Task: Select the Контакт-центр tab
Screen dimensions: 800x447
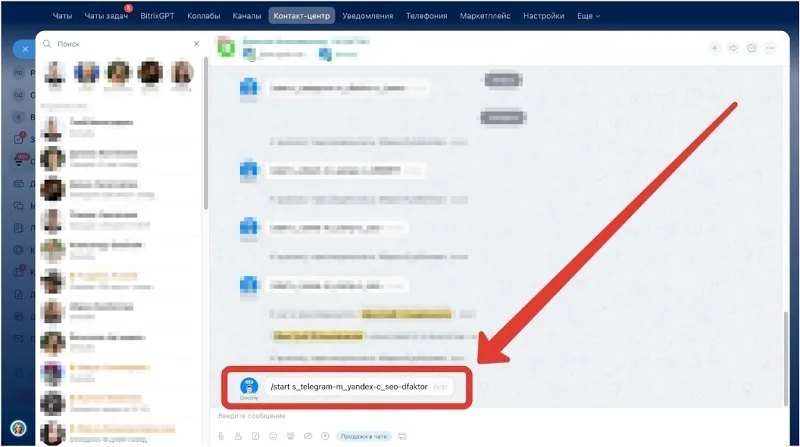Action: [x=302, y=16]
